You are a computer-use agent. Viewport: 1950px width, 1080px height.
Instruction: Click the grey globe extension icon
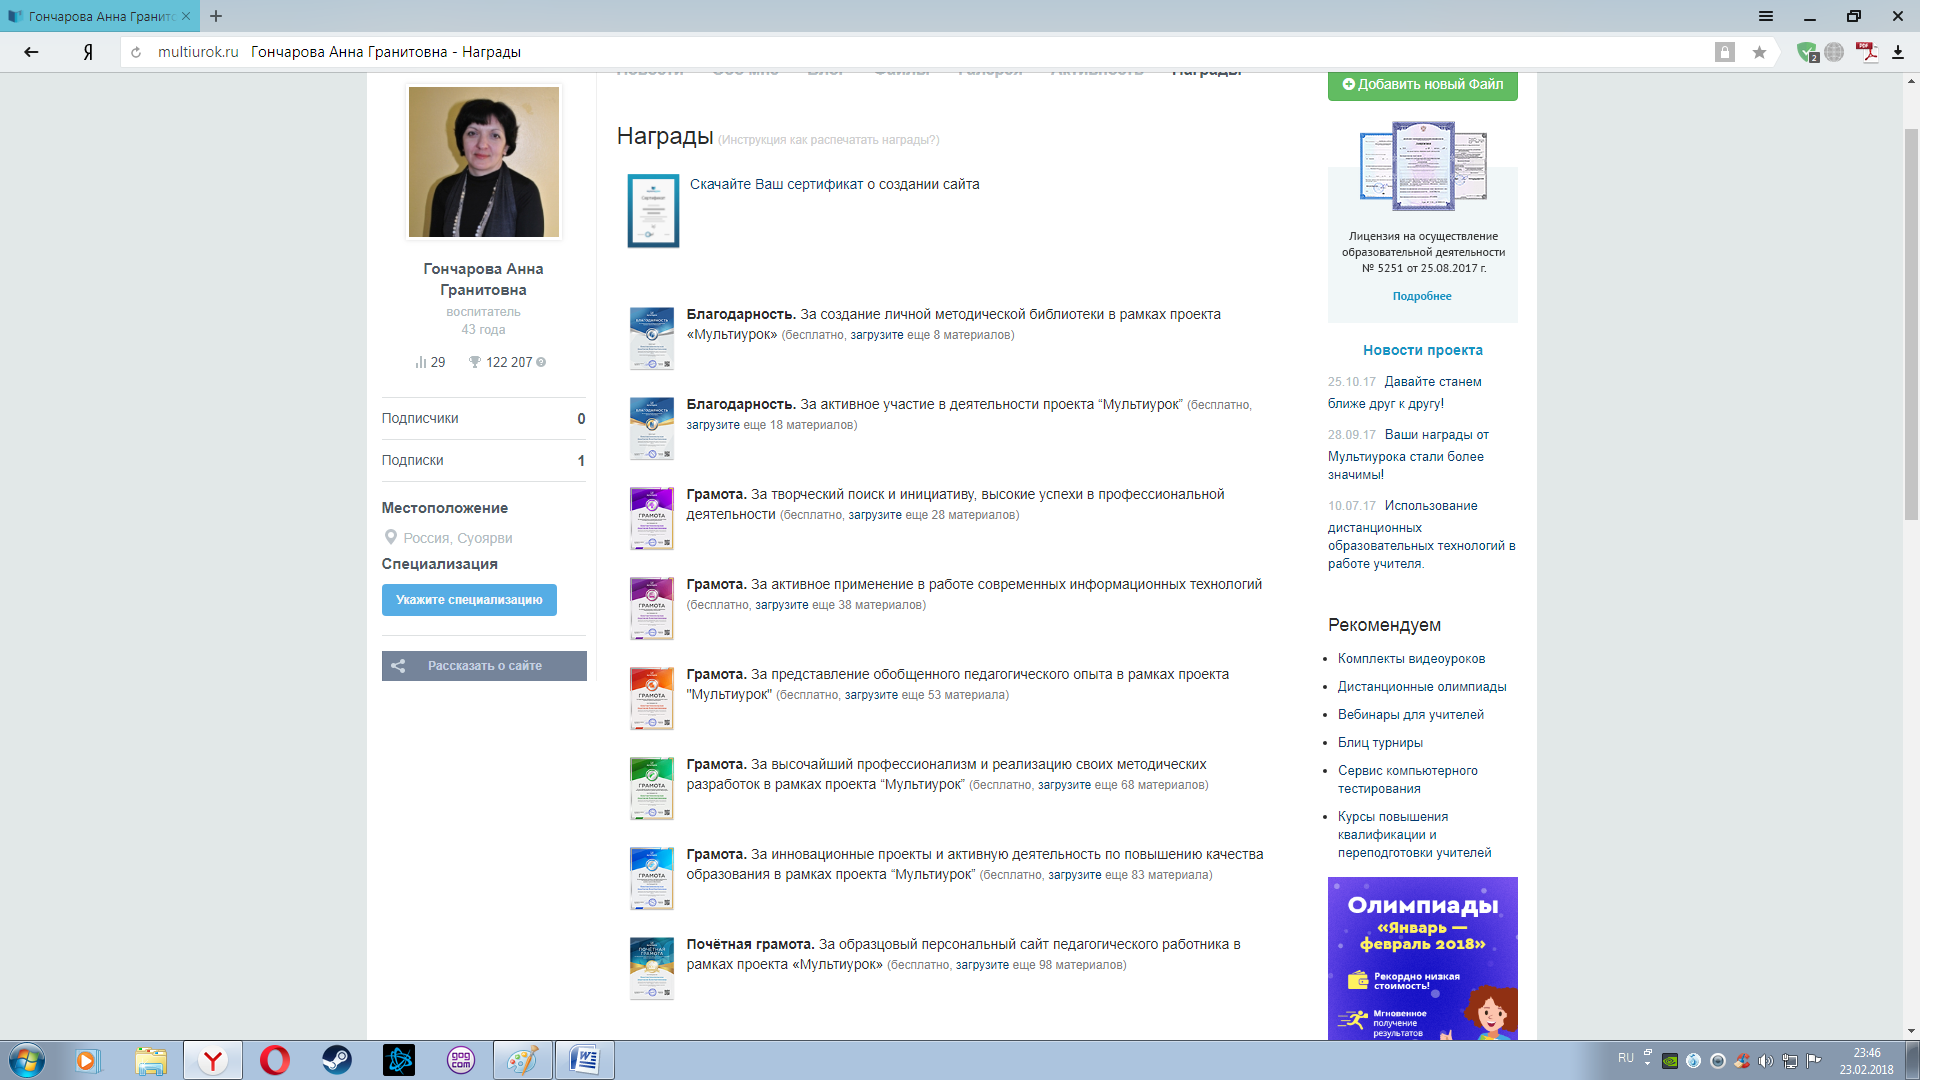click(1834, 52)
